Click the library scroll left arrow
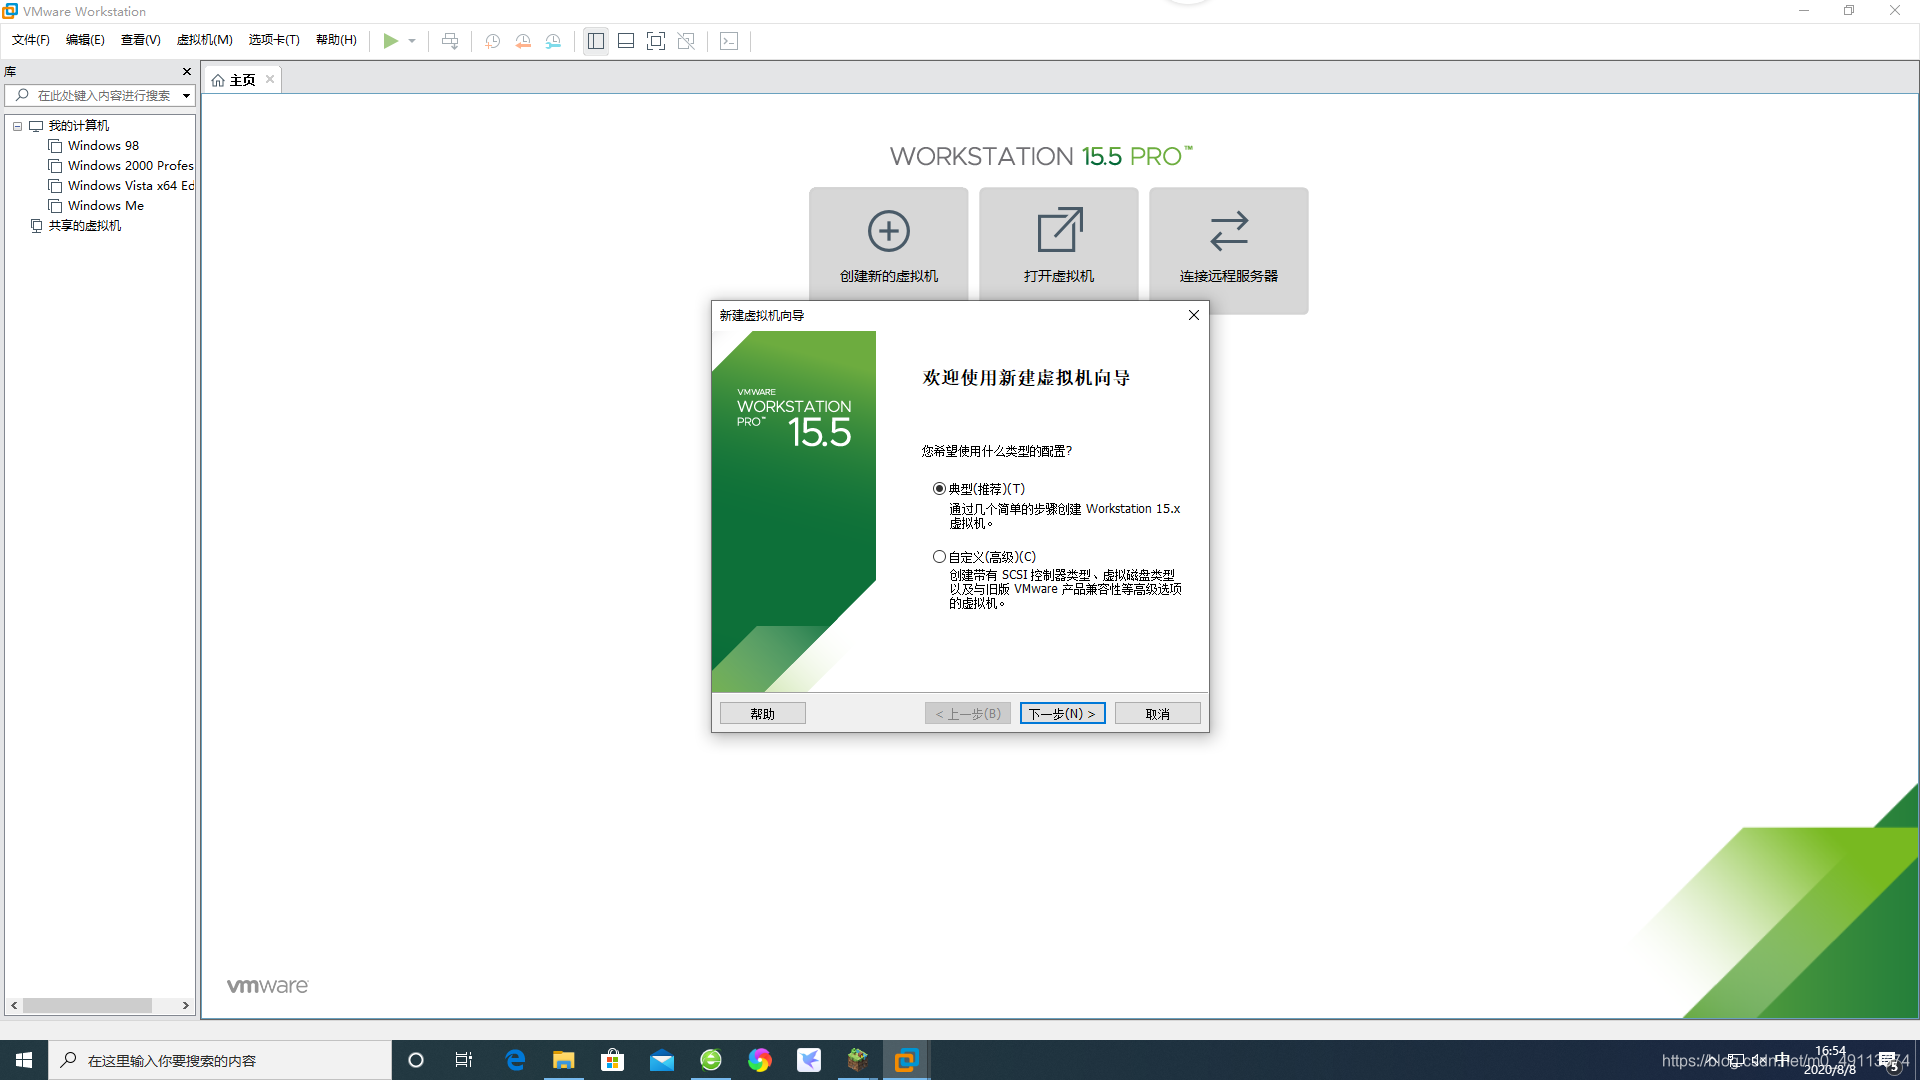 tap(14, 1006)
